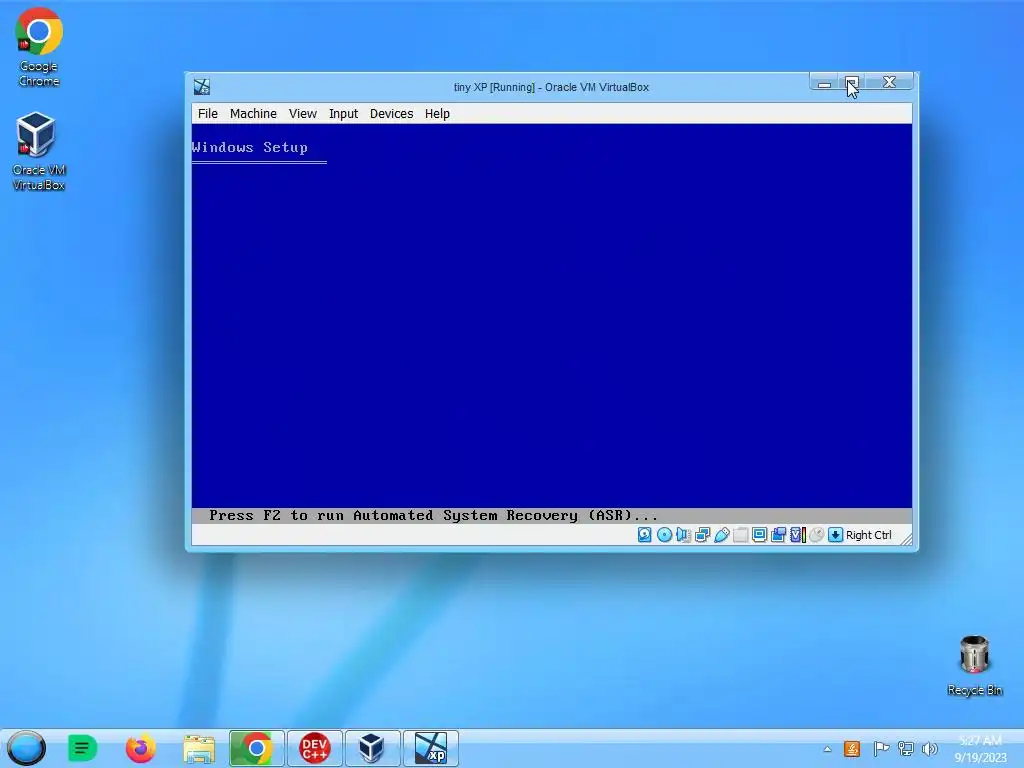Screen dimensions: 1024x768
Task: Click the optical drive status icon
Action: click(664, 535)
